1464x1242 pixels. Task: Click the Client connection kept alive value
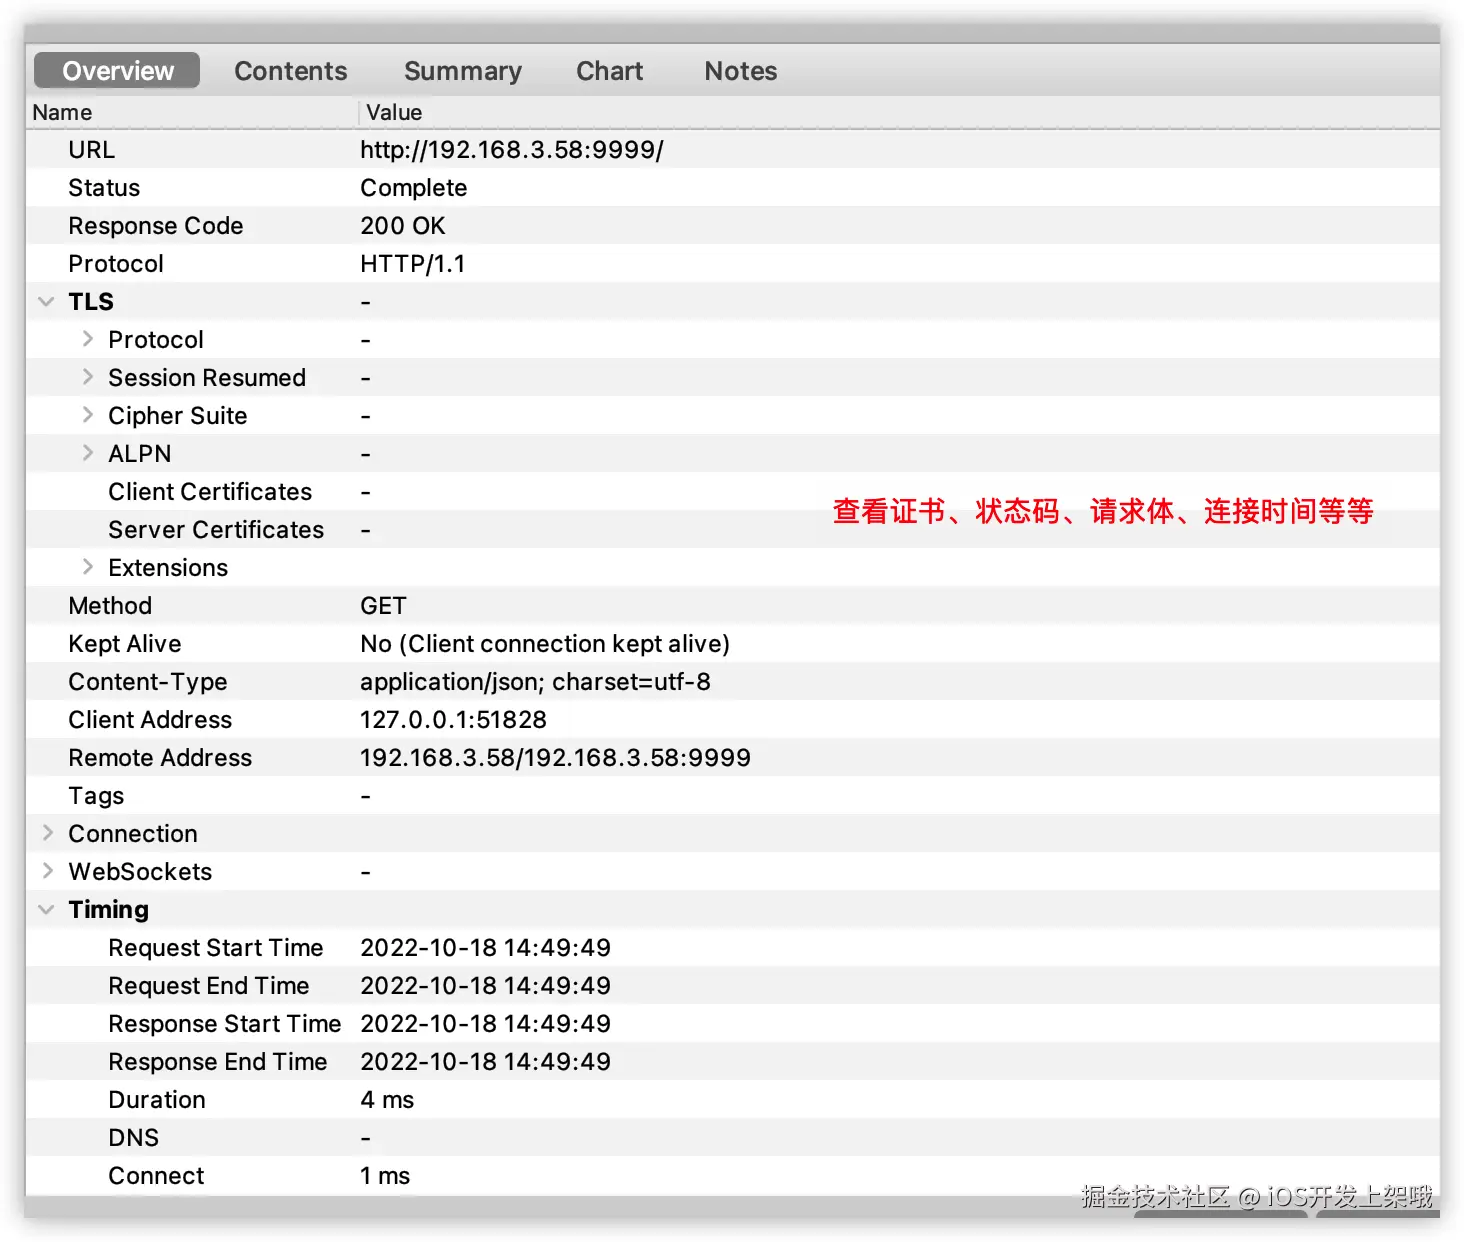545,644
